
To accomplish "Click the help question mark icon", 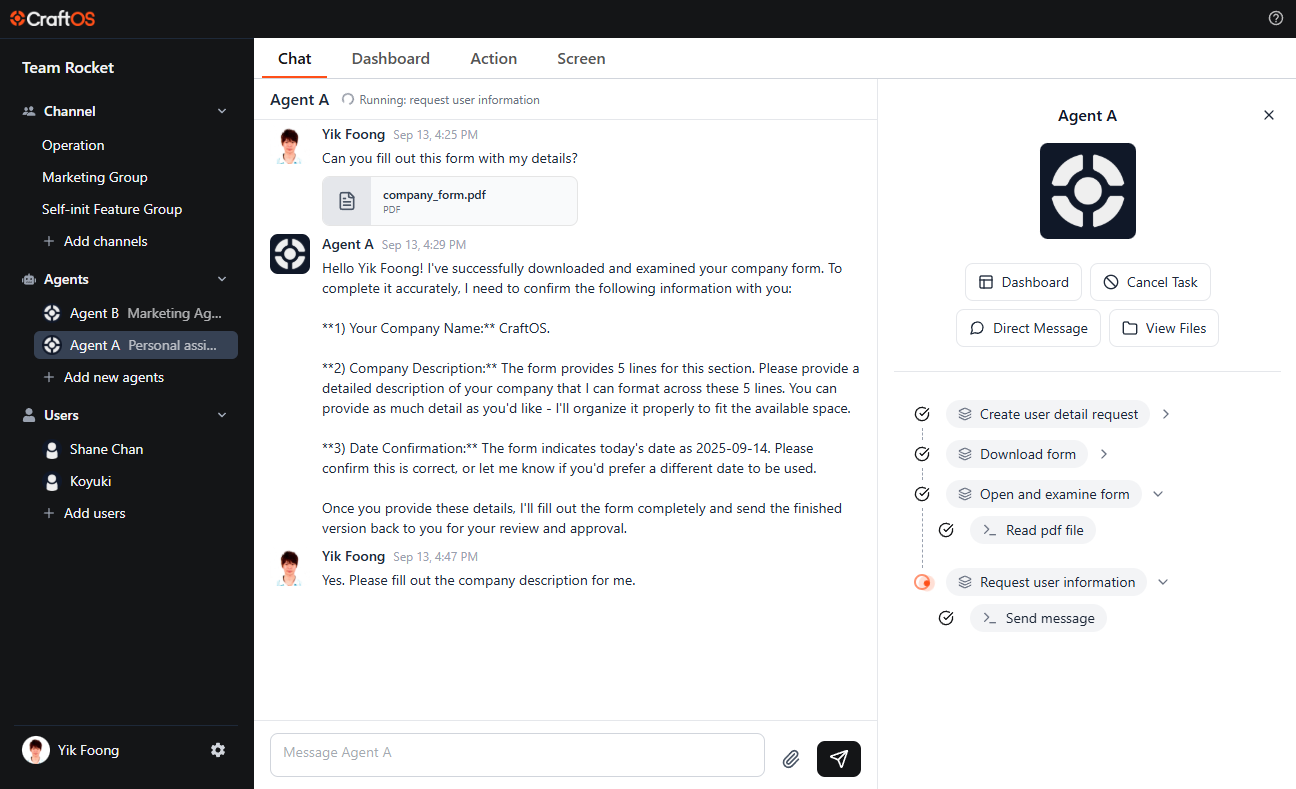I will 1275,18.
